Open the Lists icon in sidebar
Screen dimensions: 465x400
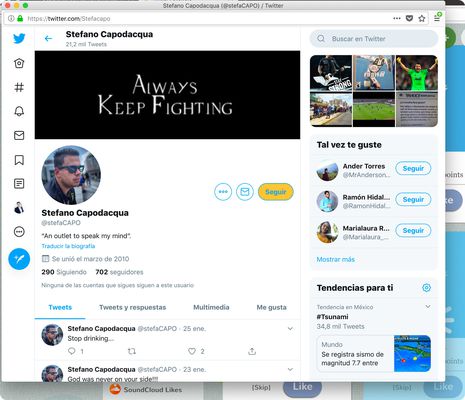click(x=19, y=183)
